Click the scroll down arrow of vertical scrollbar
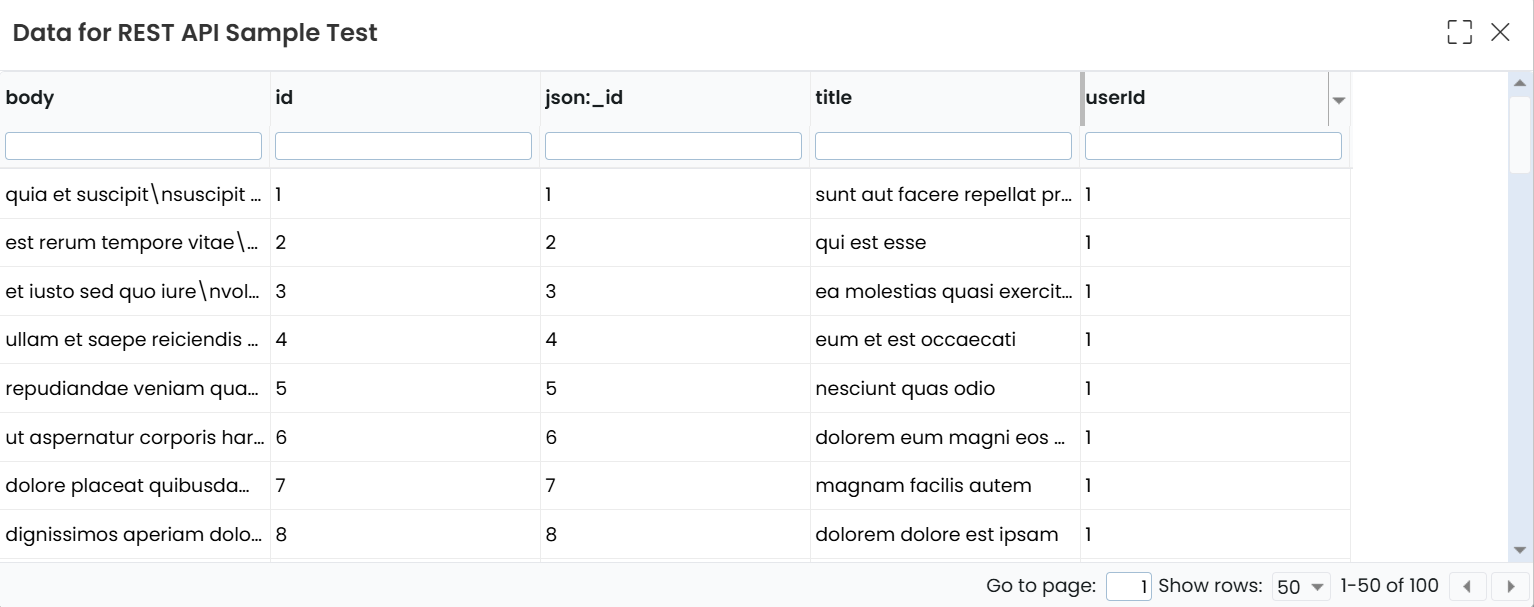1534x607 pixels. [x=1520, y=550]
